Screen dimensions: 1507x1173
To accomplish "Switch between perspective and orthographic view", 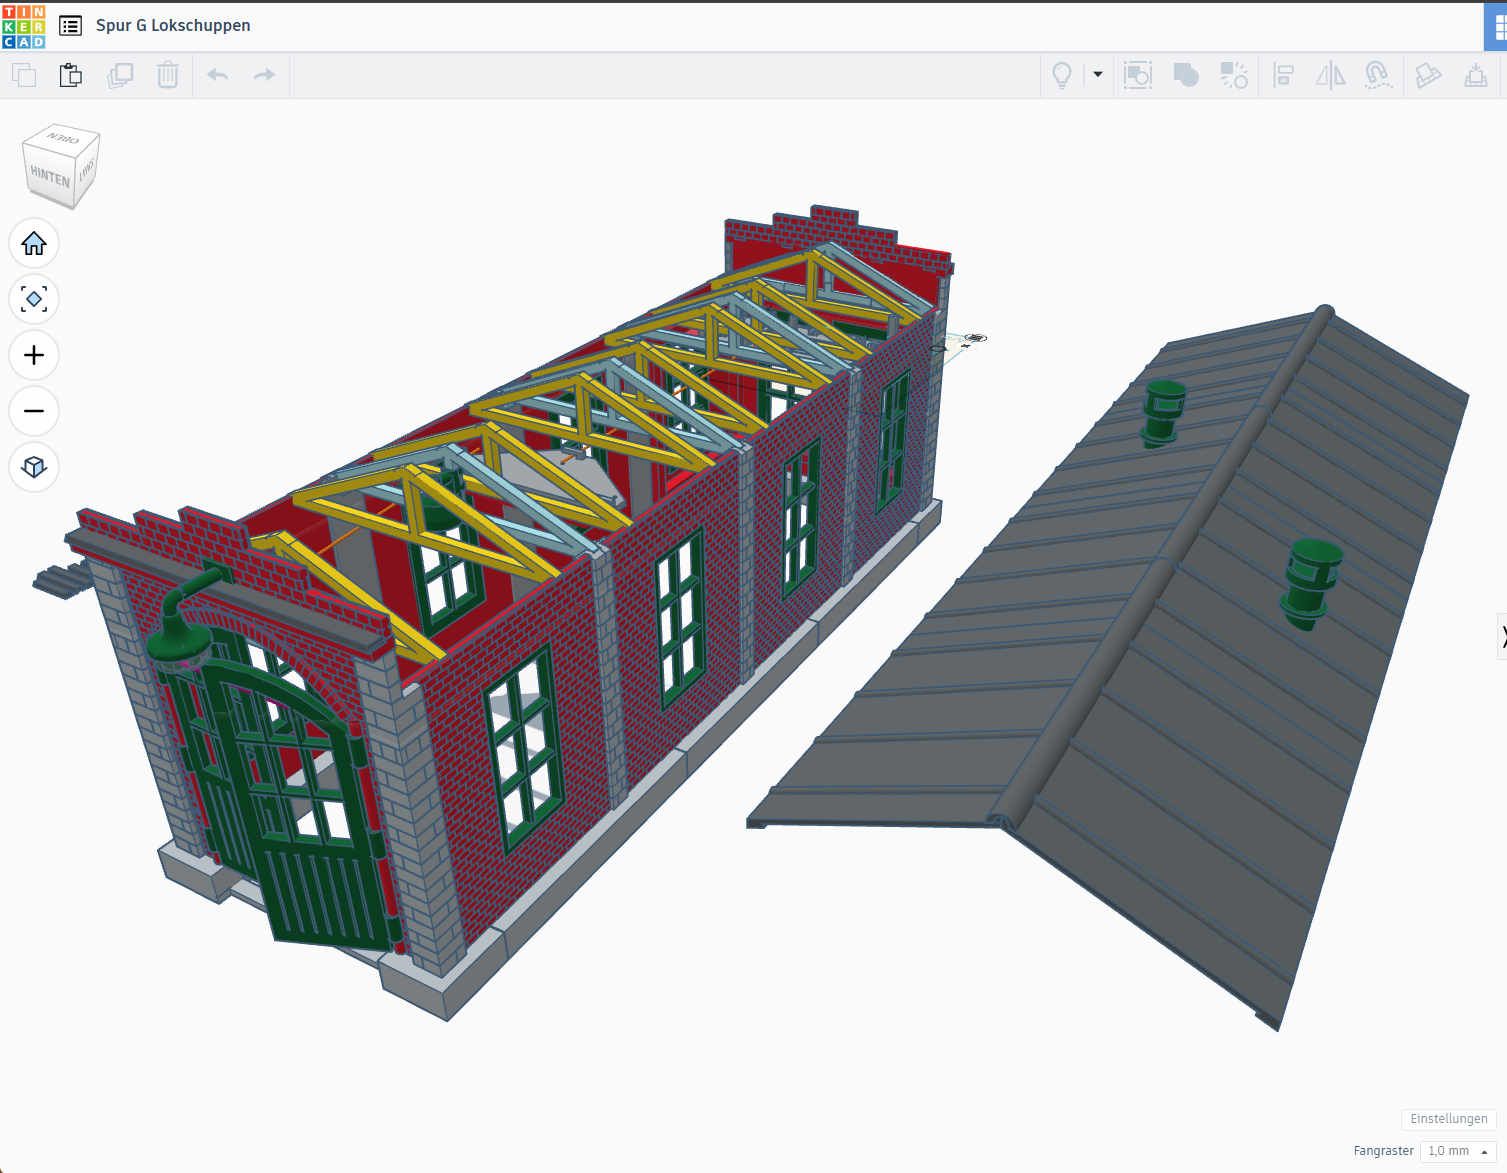I will [x=34, y=467].
